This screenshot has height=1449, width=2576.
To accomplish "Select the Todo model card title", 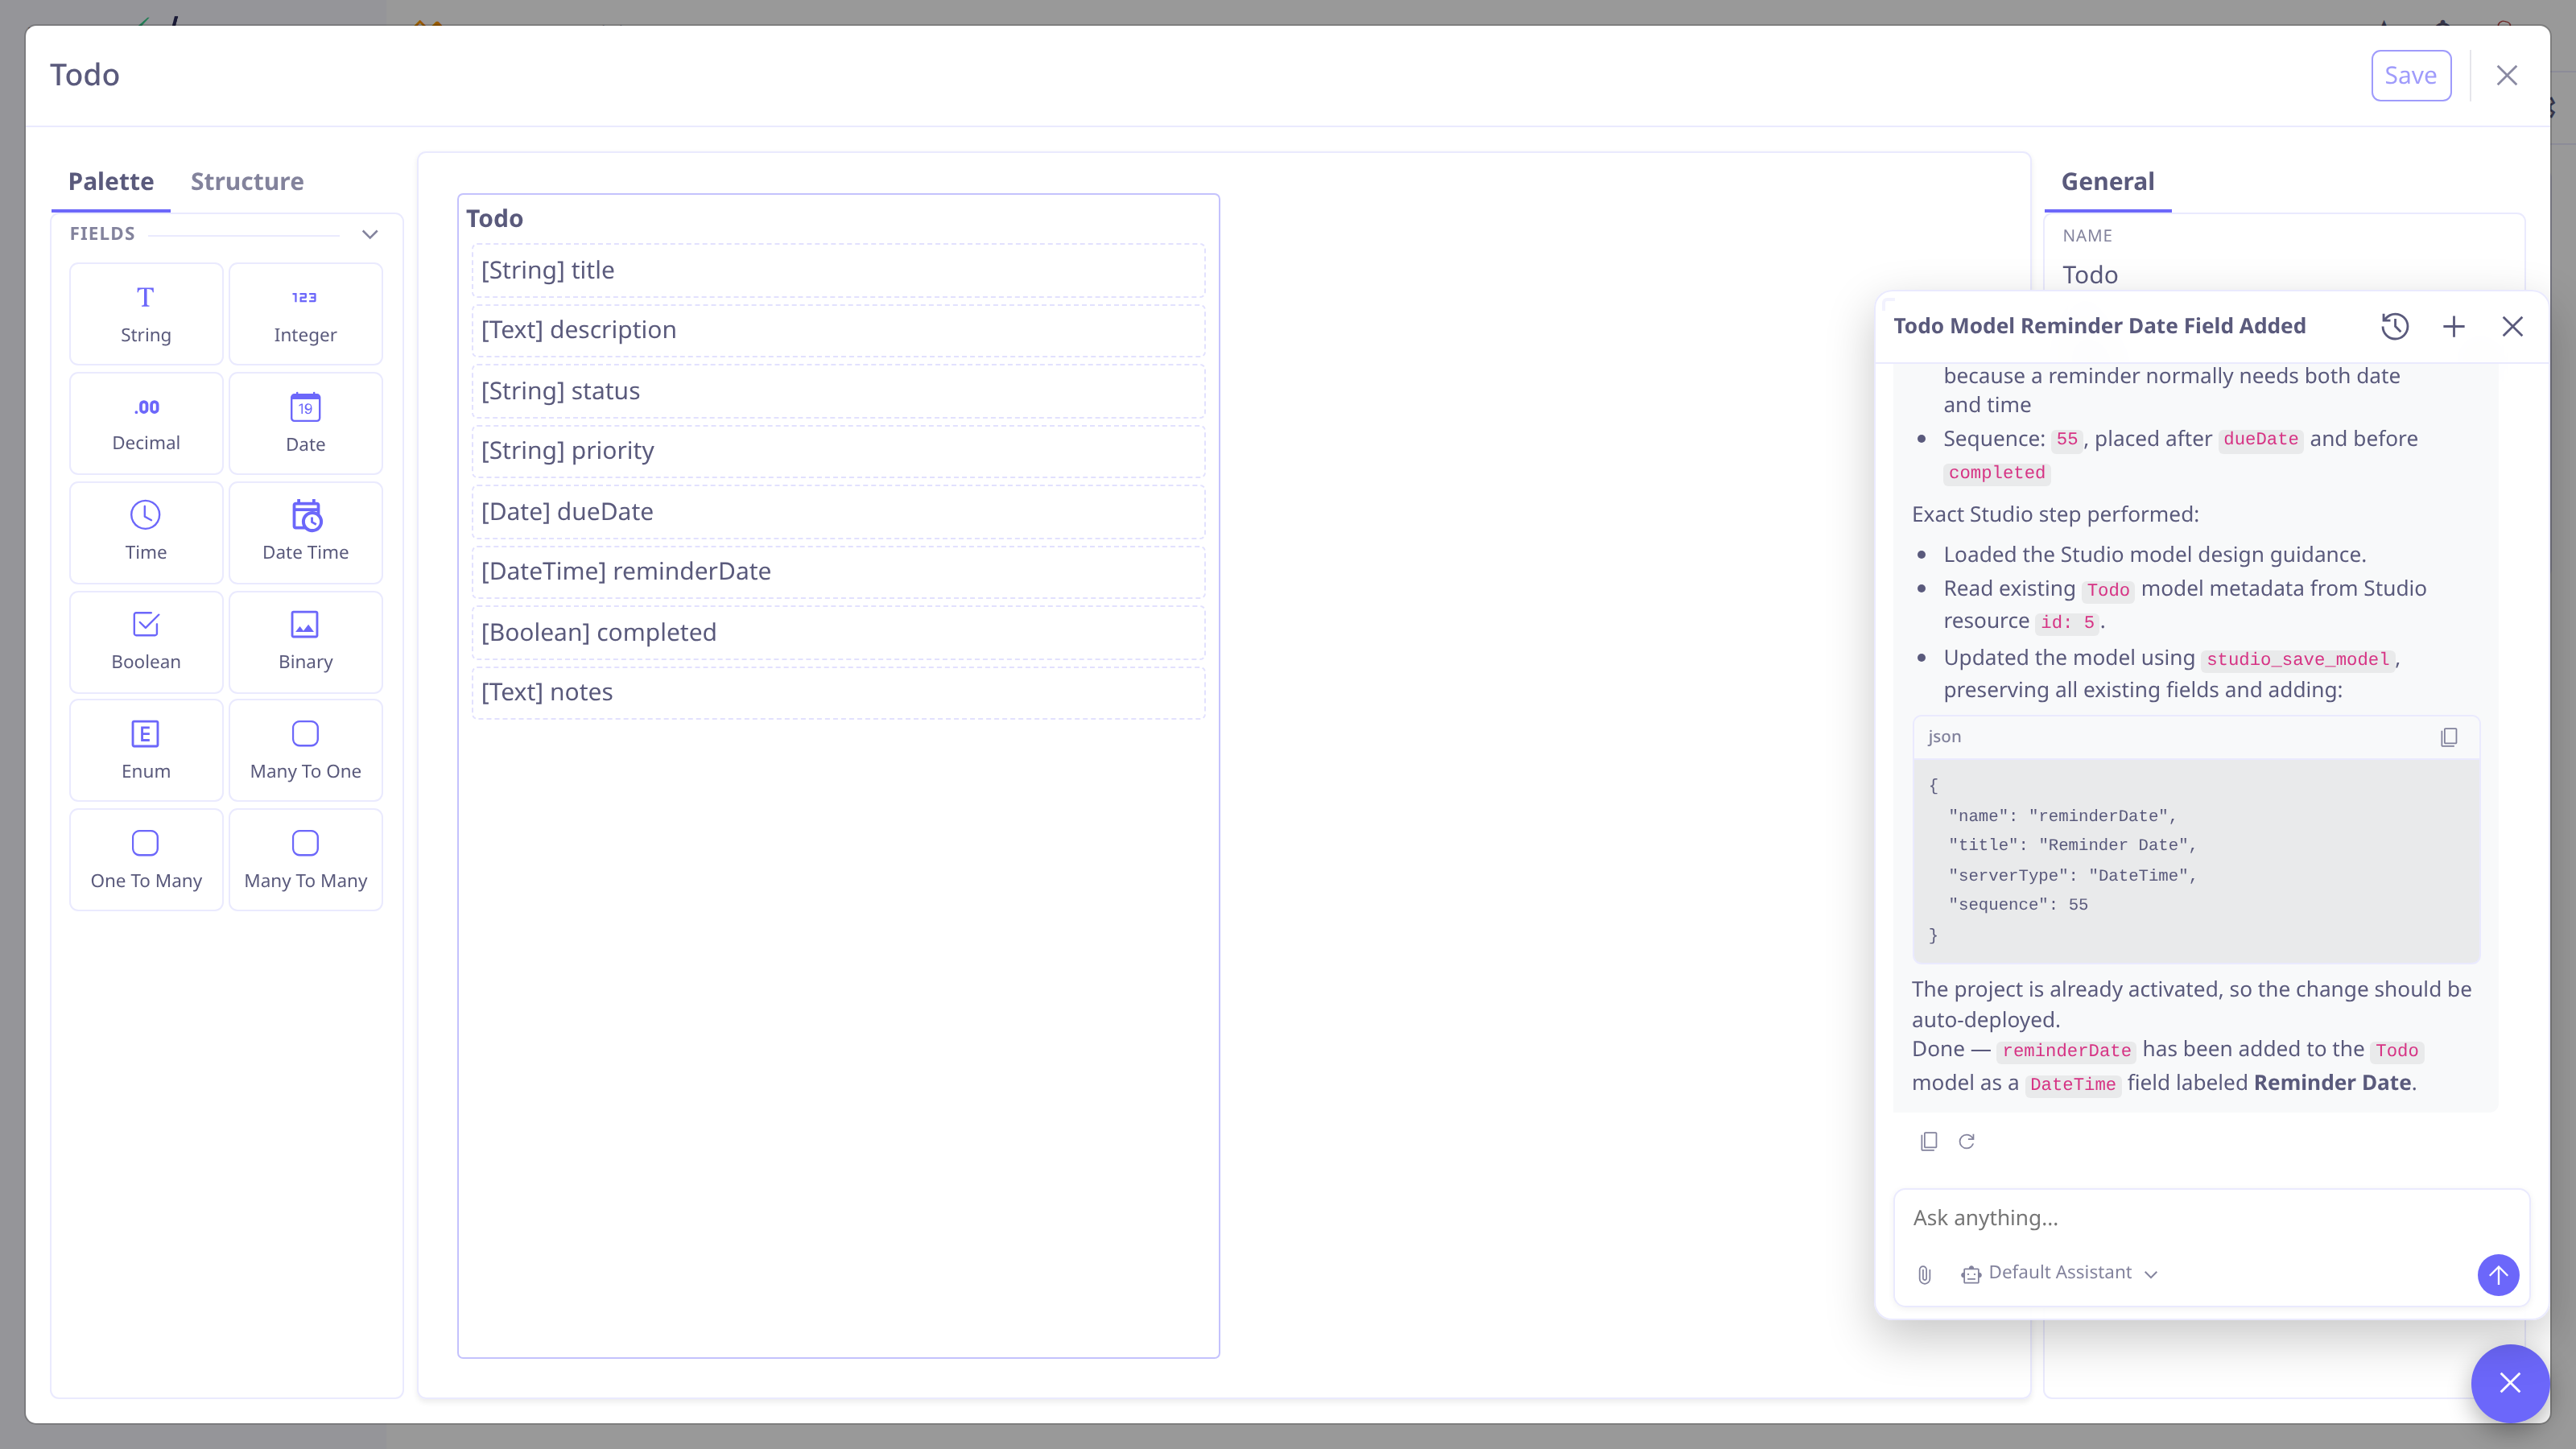I will [494, 218].
